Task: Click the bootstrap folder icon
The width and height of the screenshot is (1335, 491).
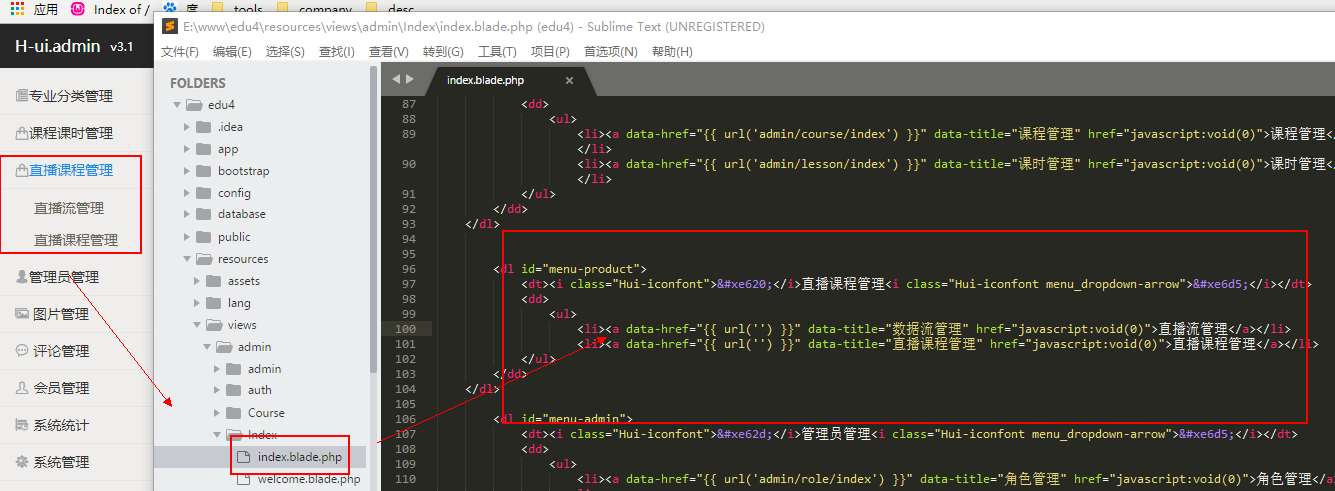Action: [203, 171]
